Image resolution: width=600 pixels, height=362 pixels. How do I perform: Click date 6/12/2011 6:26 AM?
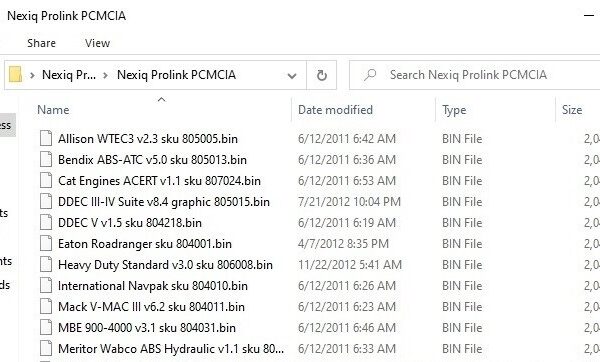pos(347,286)
